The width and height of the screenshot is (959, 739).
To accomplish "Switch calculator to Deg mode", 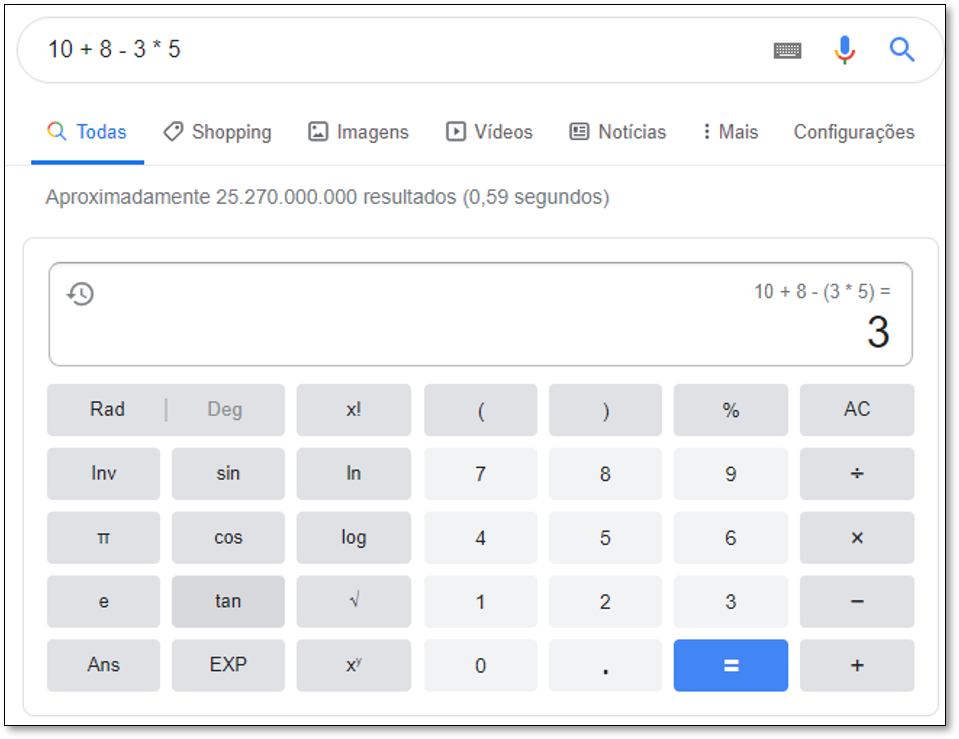I will tap(225, 410).
